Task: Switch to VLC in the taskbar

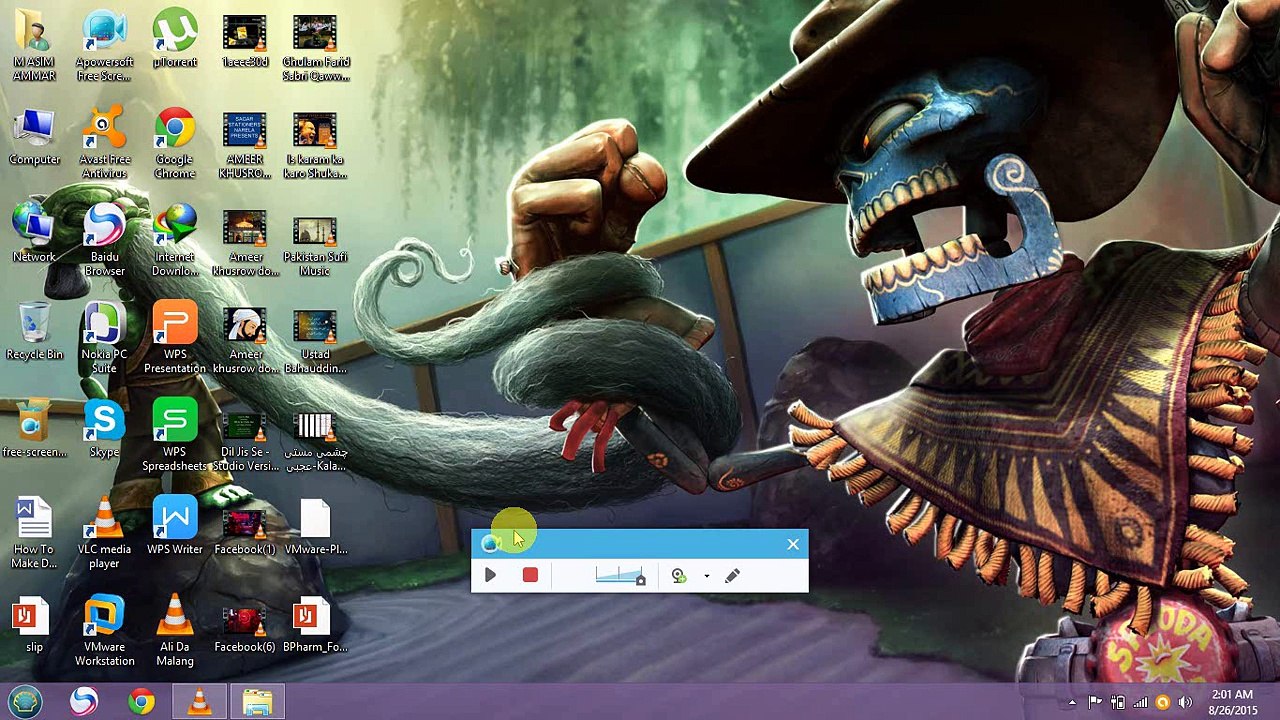Action: click(x=200, y=702)
